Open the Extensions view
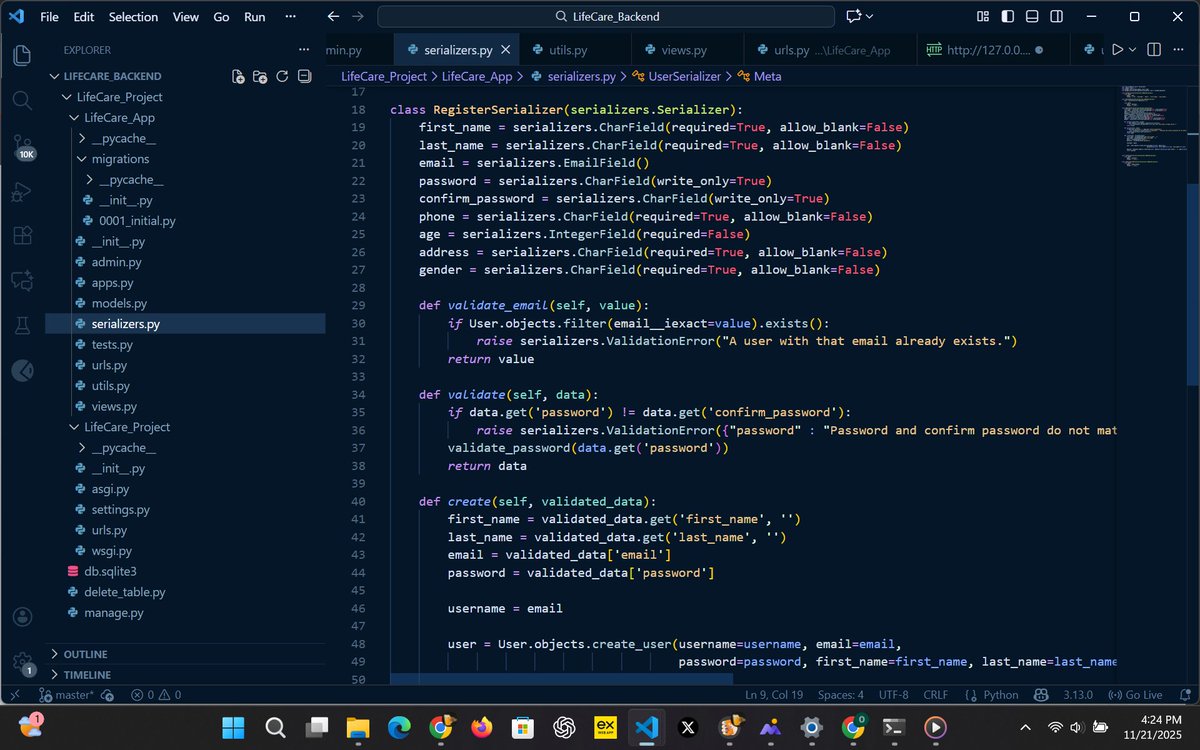 22,235
